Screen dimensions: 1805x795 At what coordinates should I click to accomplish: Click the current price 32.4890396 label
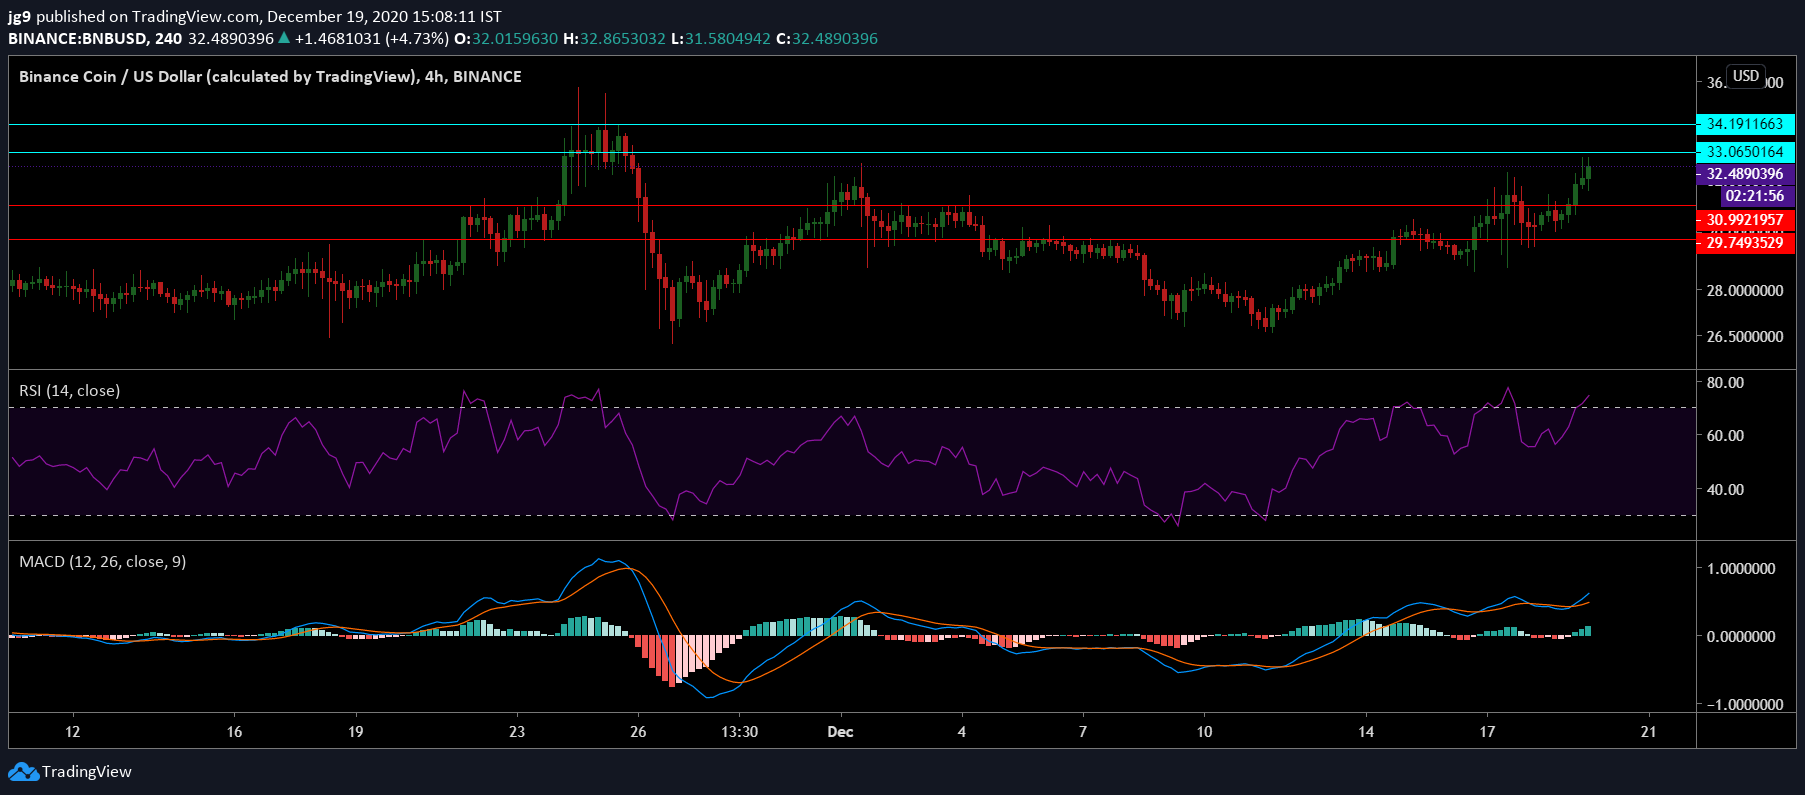pyautogui.click(x=1745, y=174)
